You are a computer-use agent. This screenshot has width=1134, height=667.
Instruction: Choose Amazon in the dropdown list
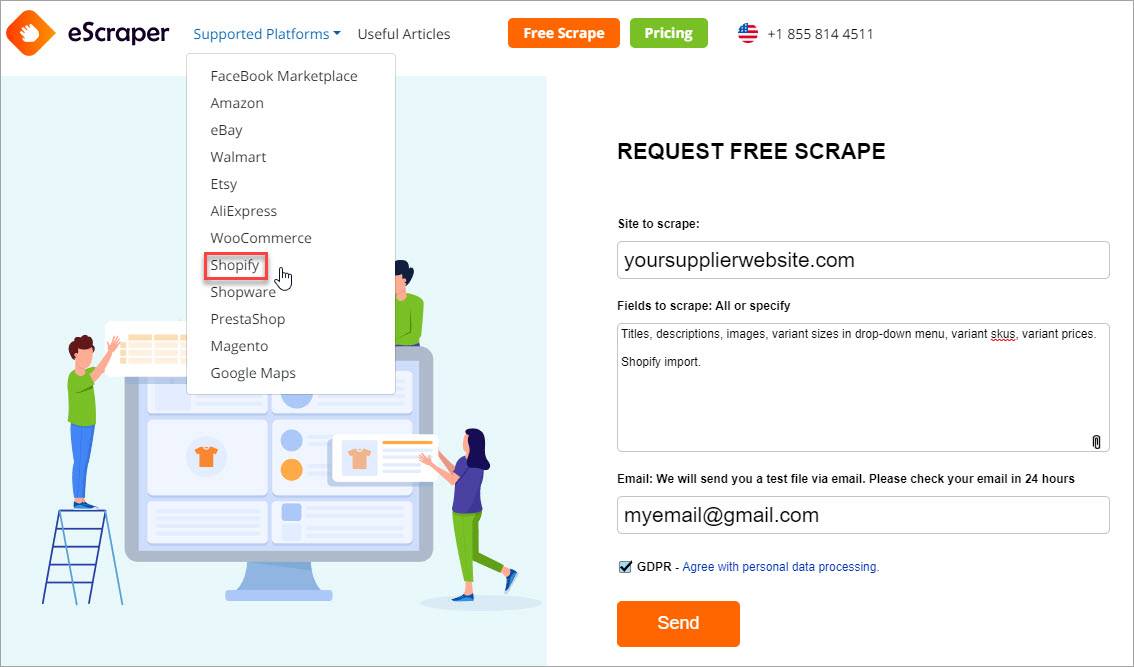[x=236, y=103]
